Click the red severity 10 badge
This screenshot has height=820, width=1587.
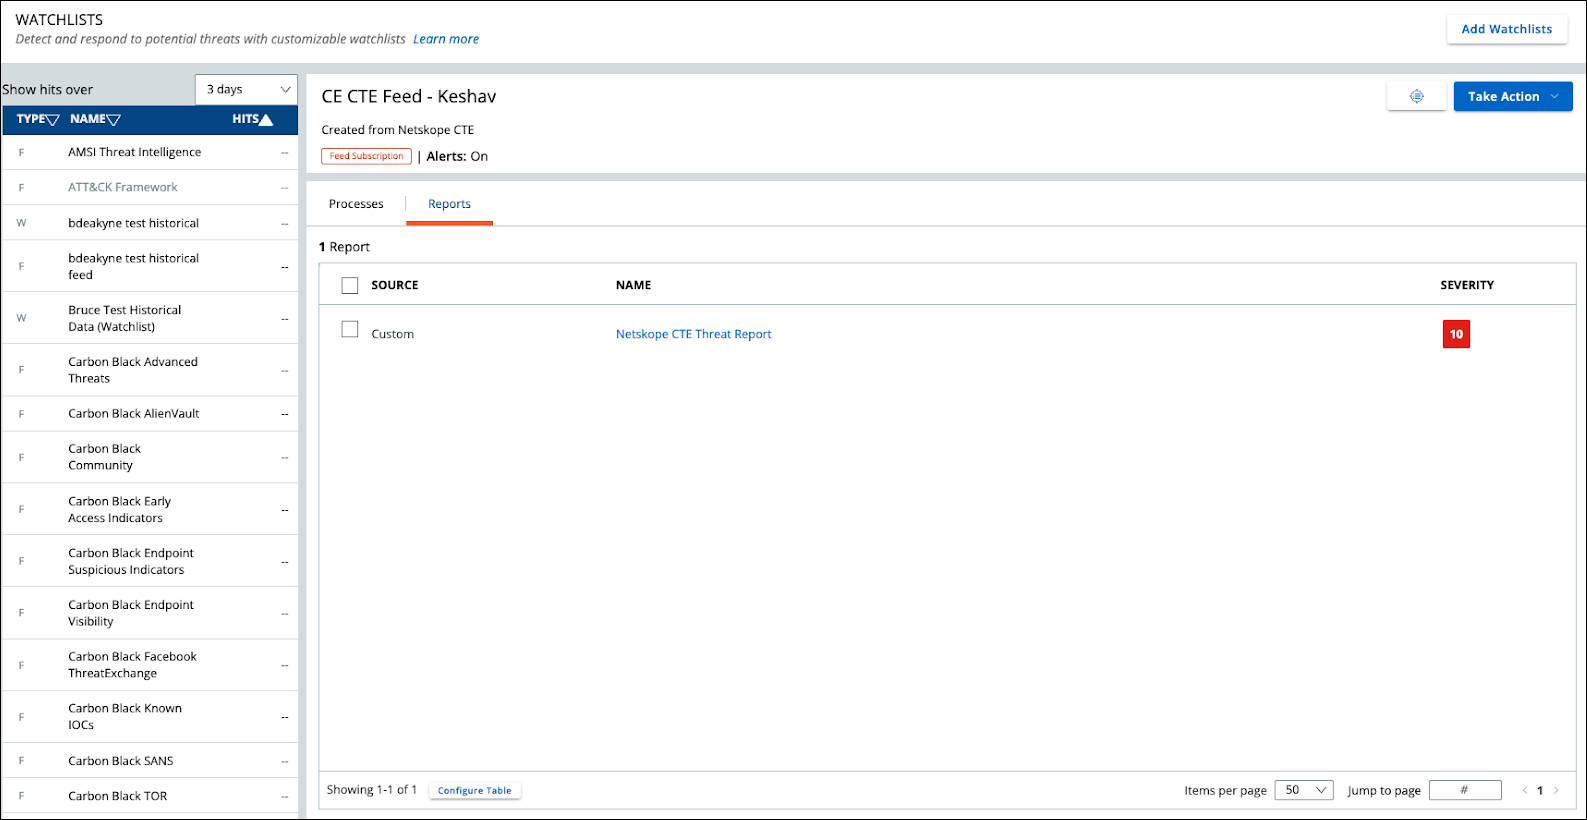coord(1456,334)
